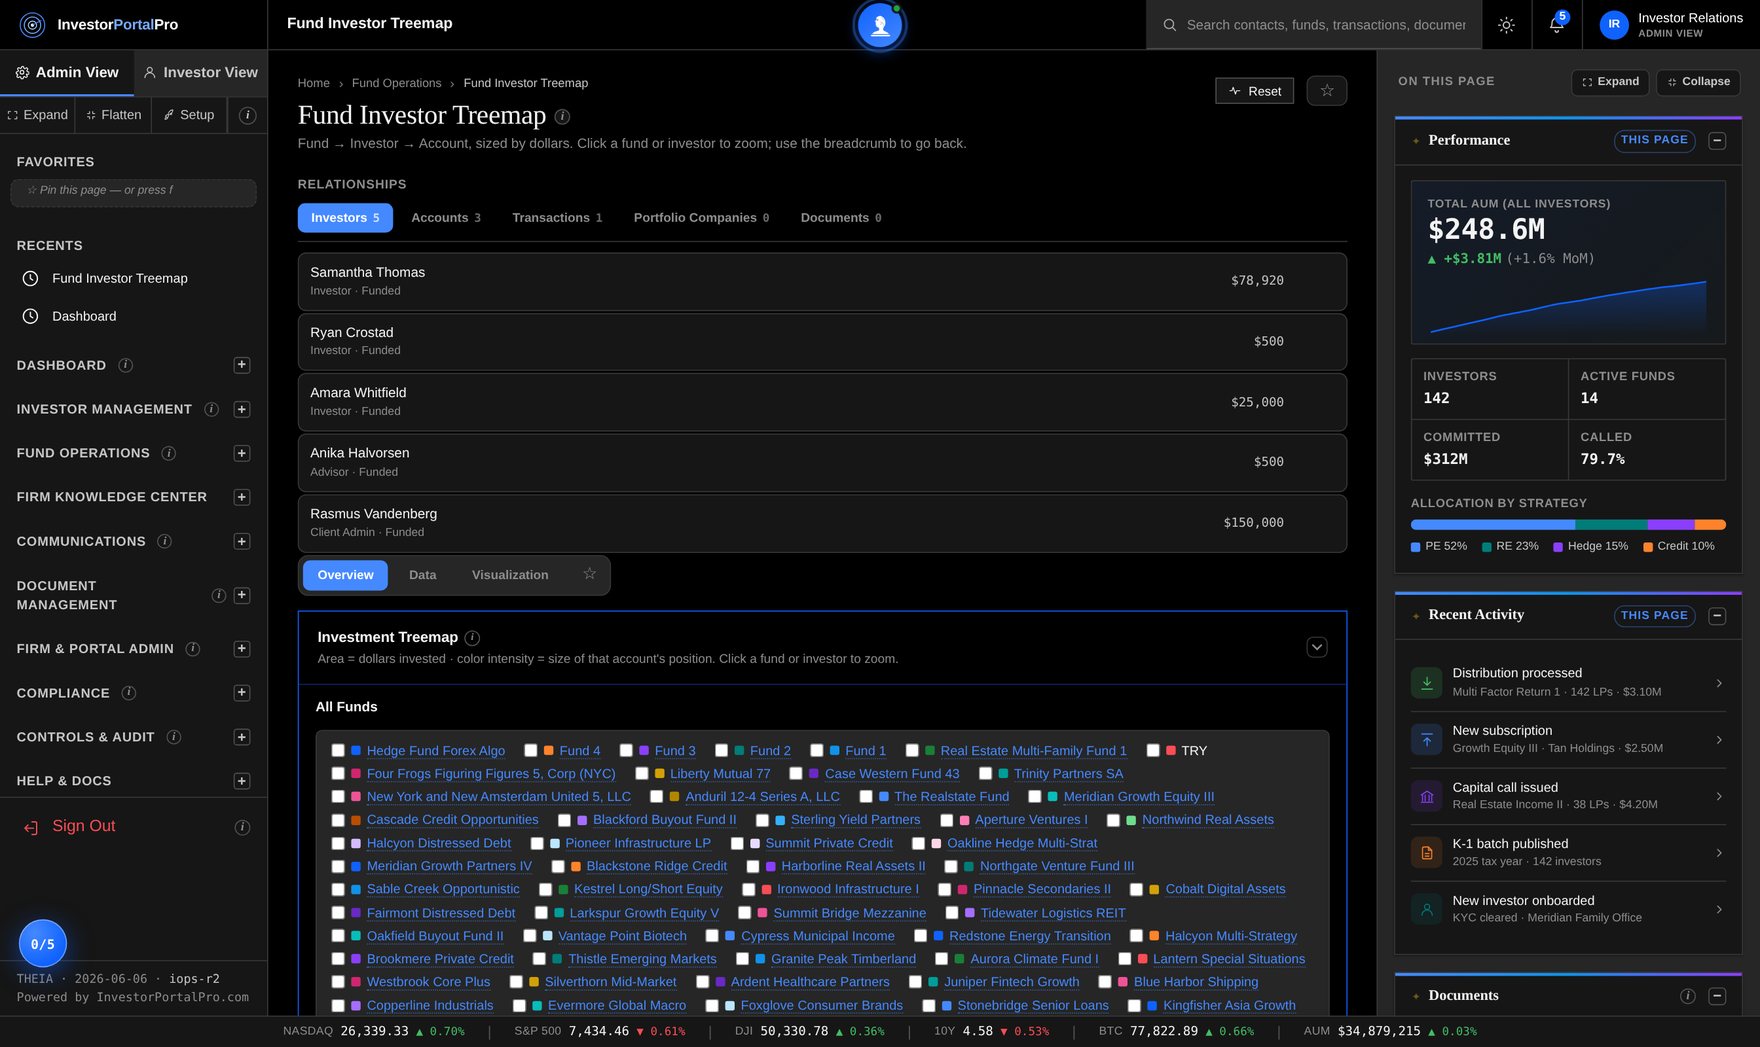This screenshot has height=1047, width=1760.
Task: Click info icon next to Investor Management
Action: tap(212, 409)
